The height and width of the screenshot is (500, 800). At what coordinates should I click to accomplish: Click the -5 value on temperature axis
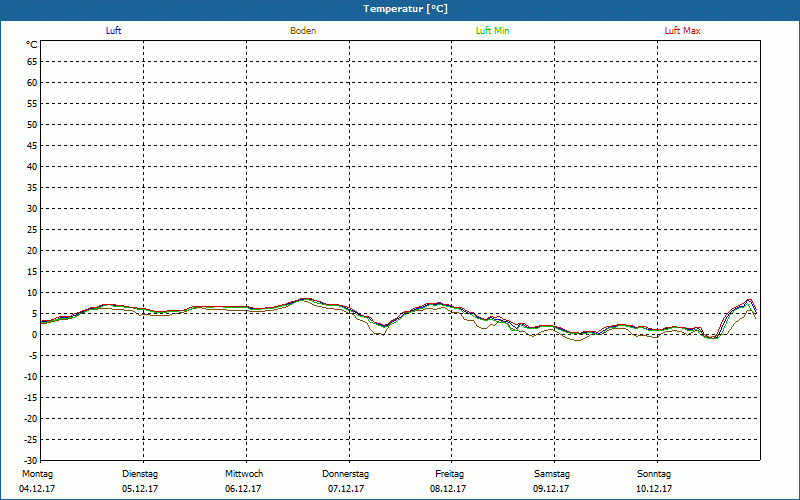pyautogui.click(x=33, y=356)
